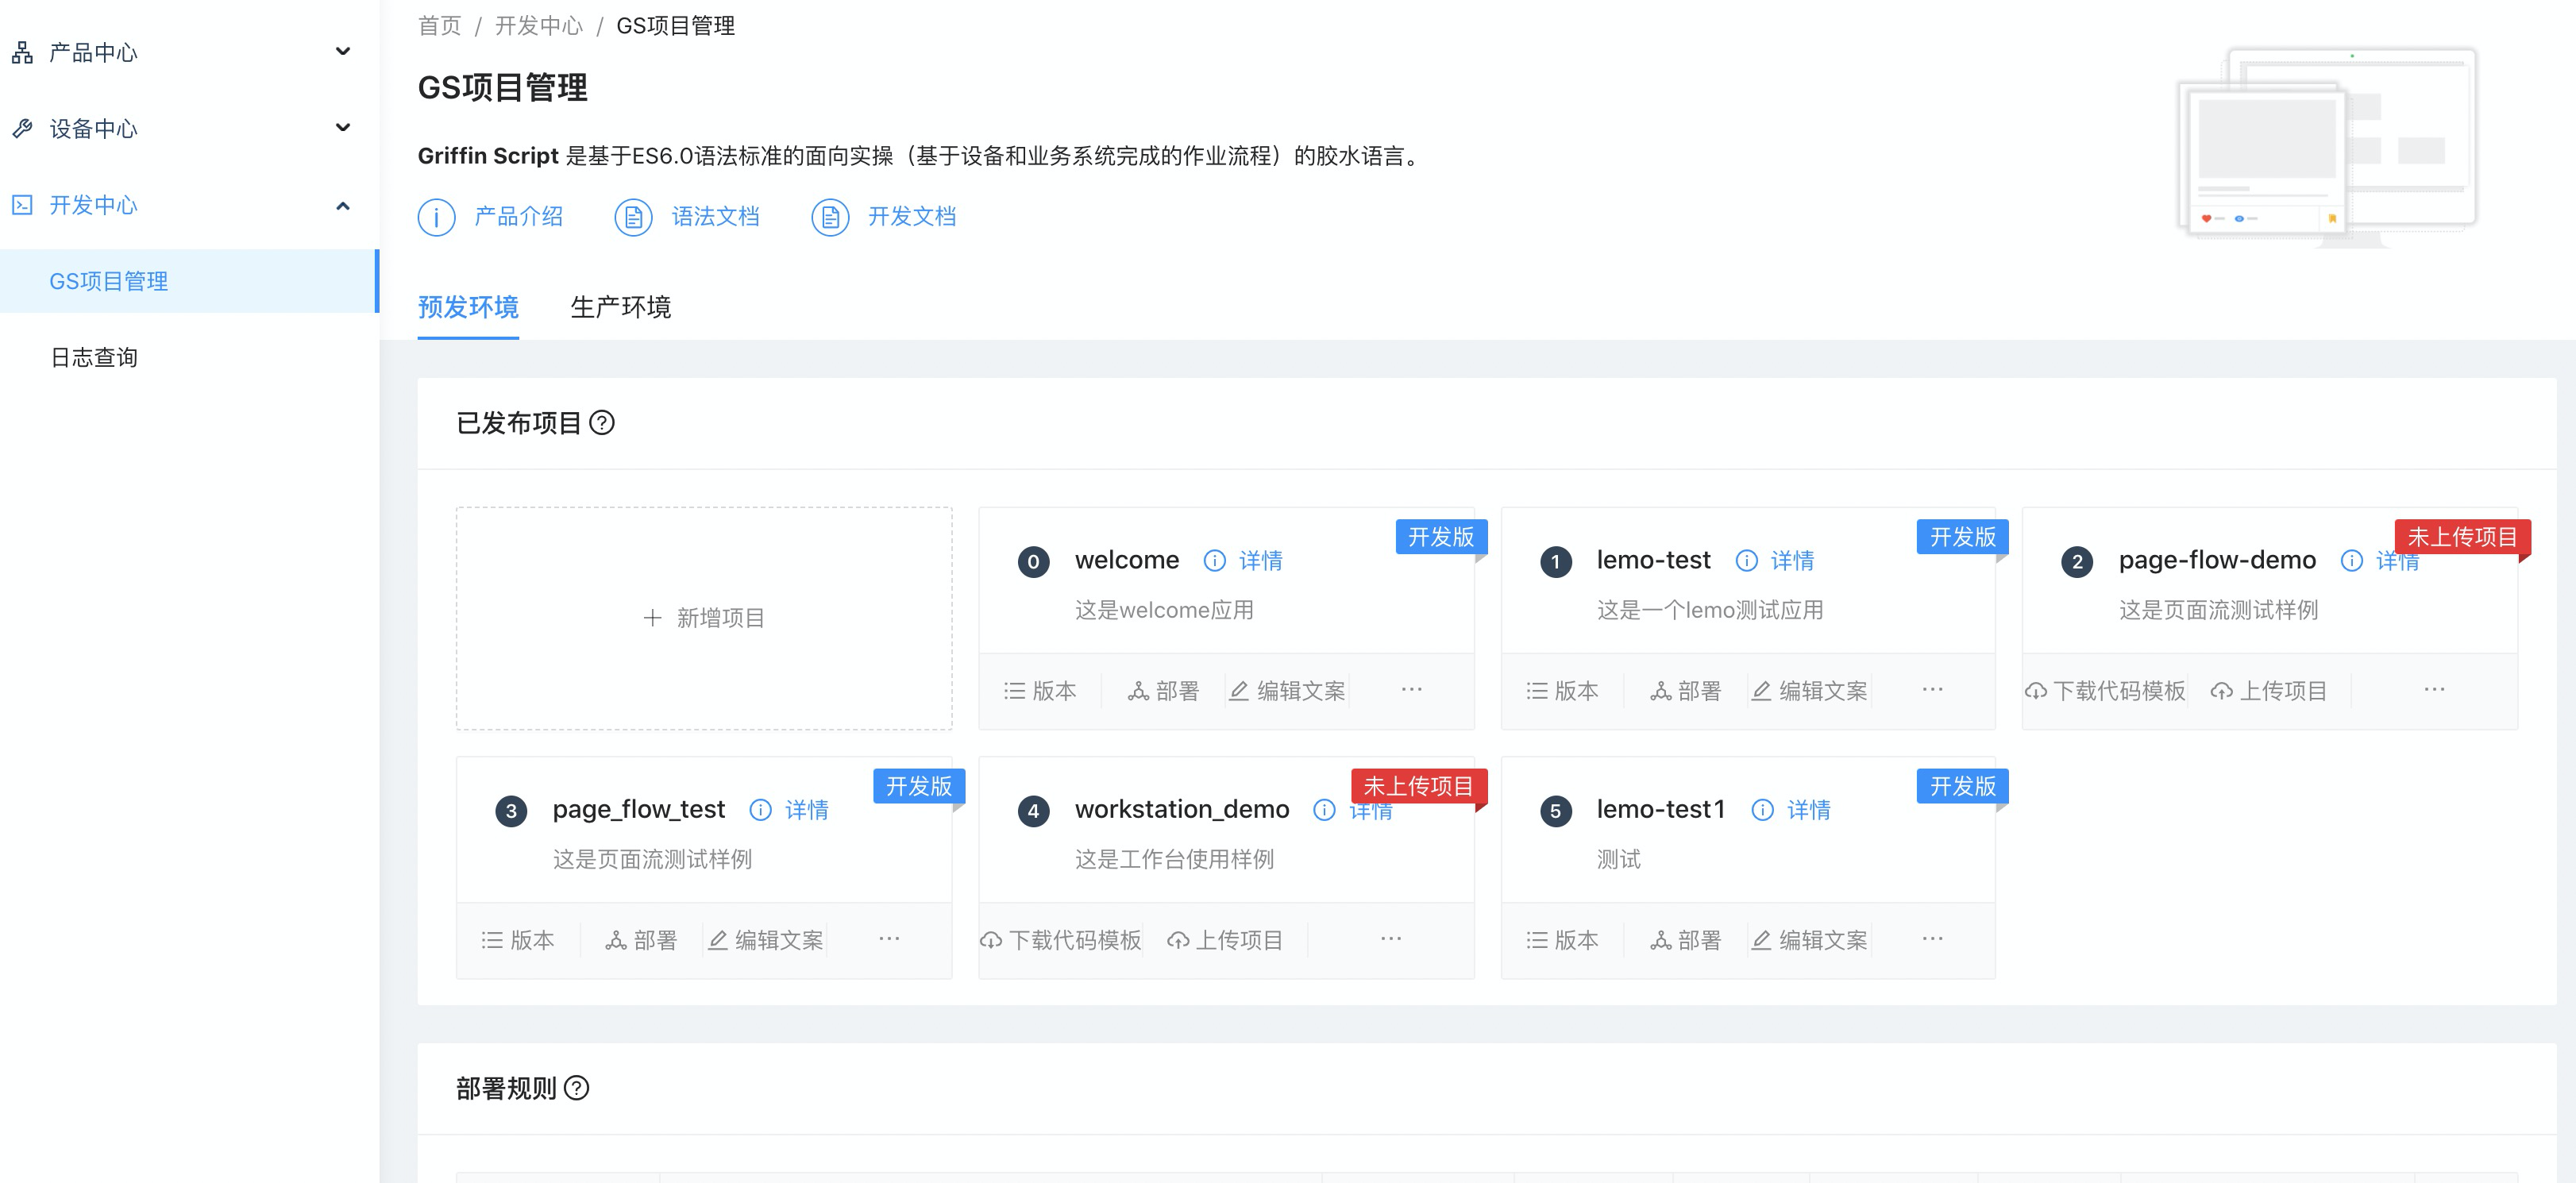Click 部署 icon on lemo-test card

coord(1660,691)
